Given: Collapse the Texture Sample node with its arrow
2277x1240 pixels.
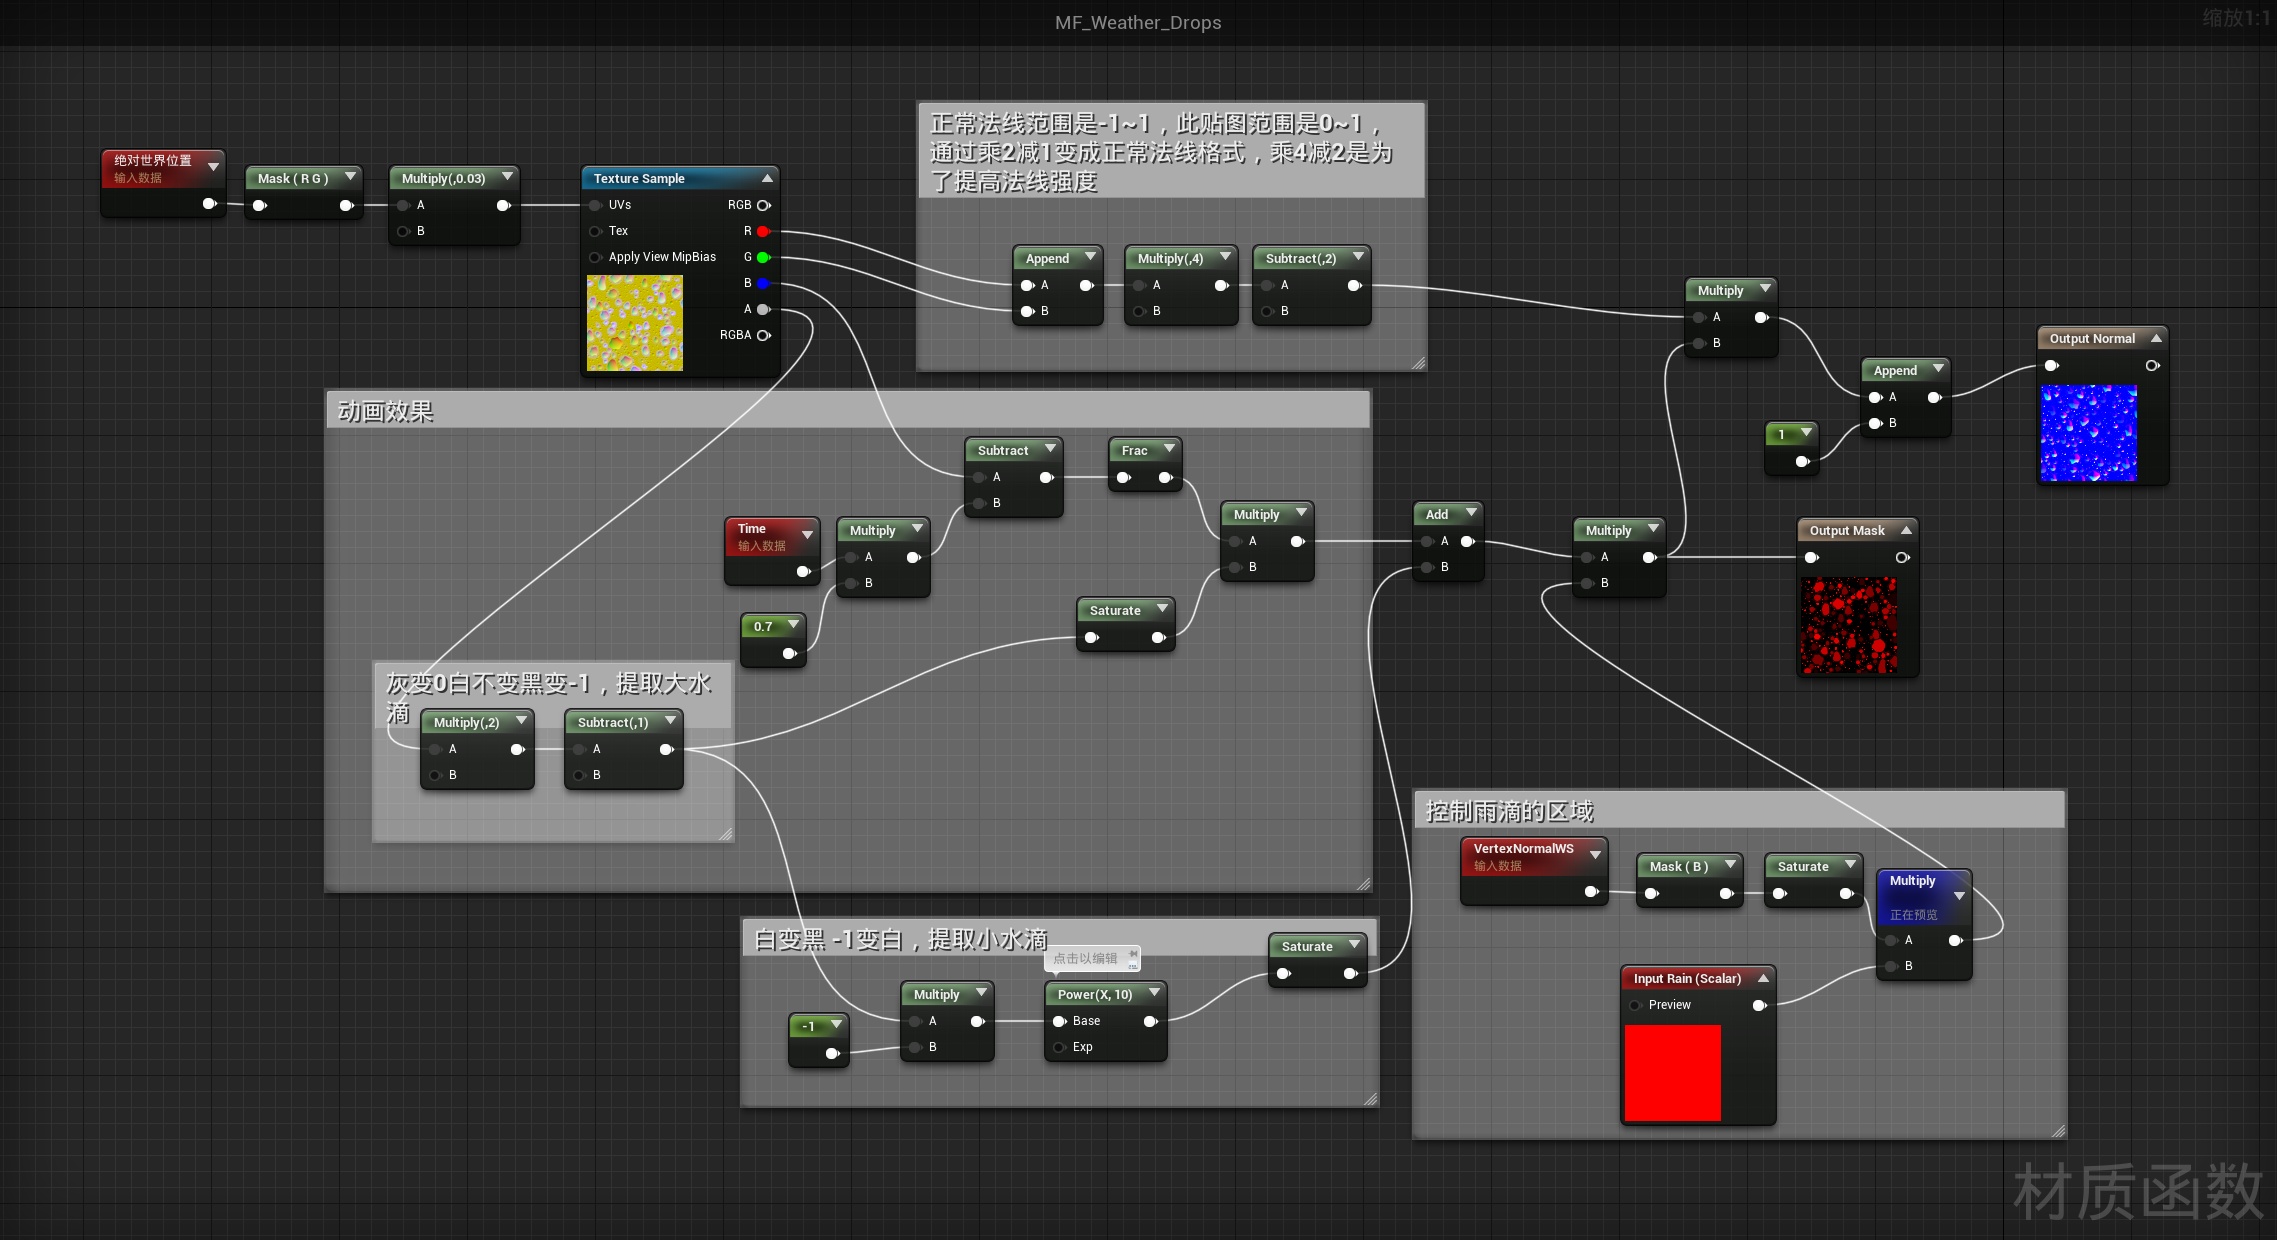Looking at the screenshot, I should coord(767,178).
